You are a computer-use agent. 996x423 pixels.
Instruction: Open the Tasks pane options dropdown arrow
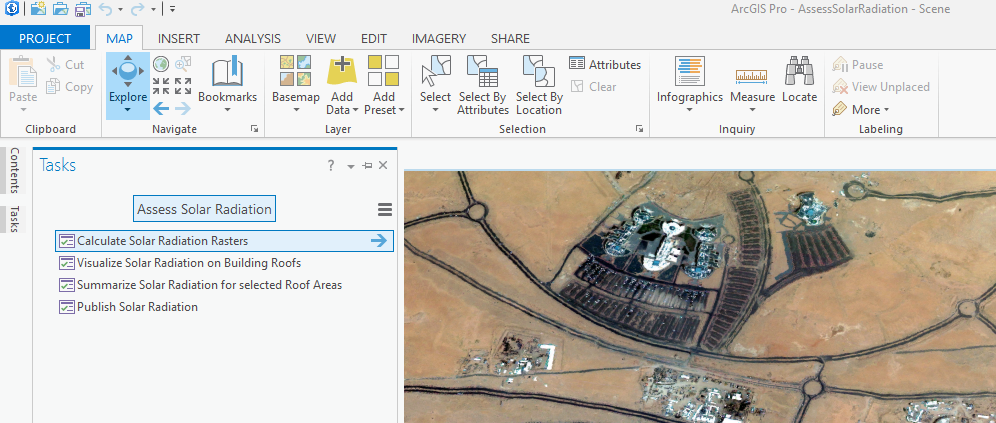(x=351, y=166)
